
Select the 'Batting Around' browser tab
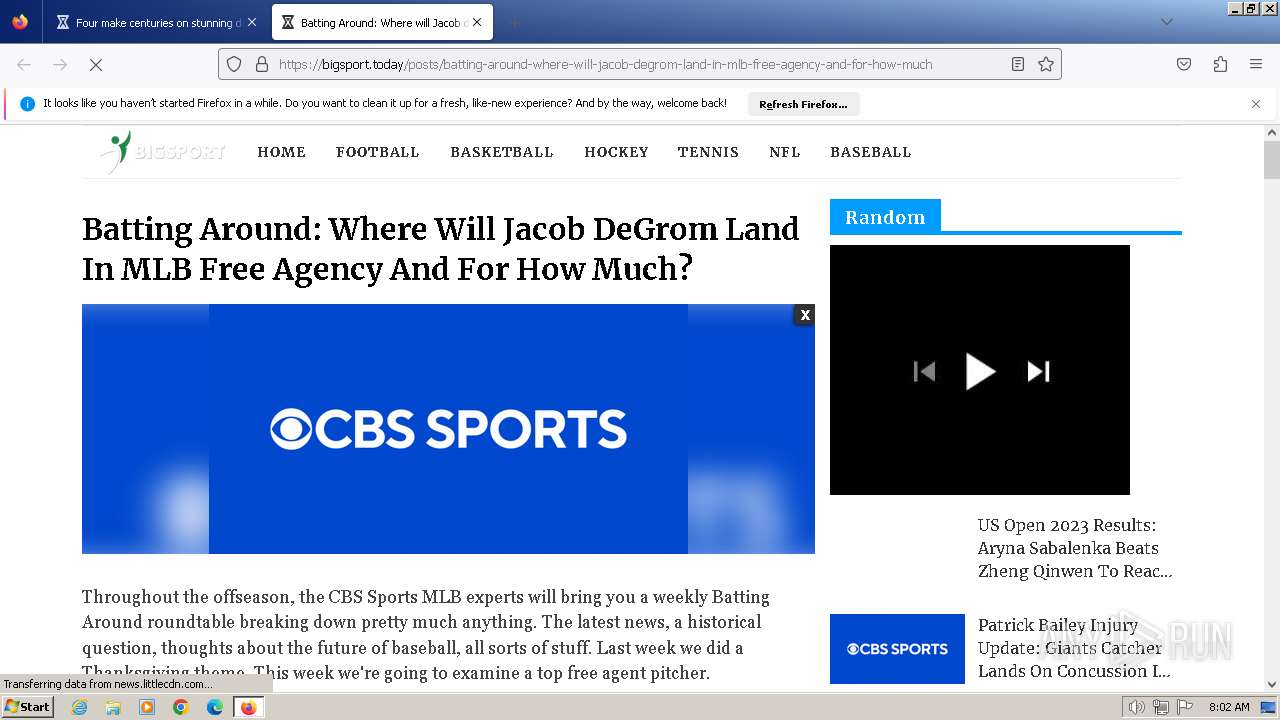click(x=380, y=22)
